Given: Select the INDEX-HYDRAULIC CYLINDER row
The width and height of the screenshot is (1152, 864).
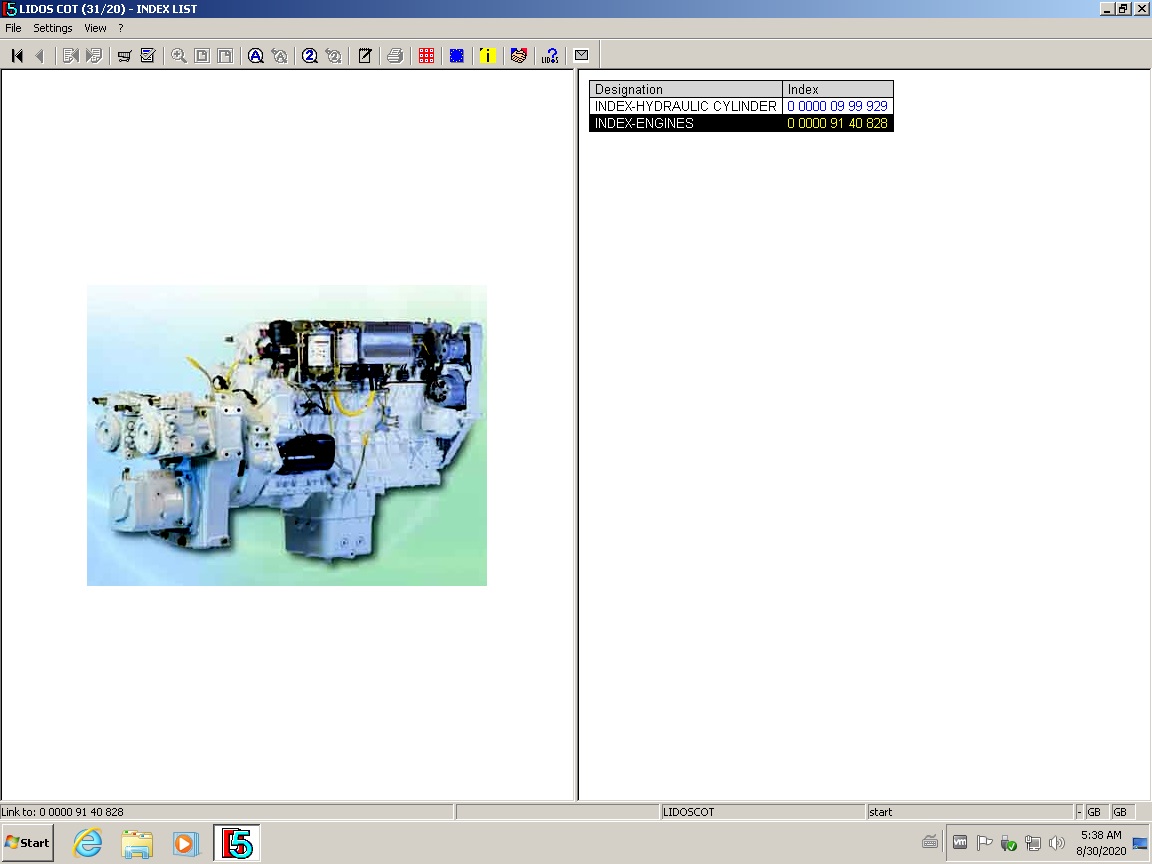Looking at the screenshot, I should pyautogui.click(x=741, y=107).
